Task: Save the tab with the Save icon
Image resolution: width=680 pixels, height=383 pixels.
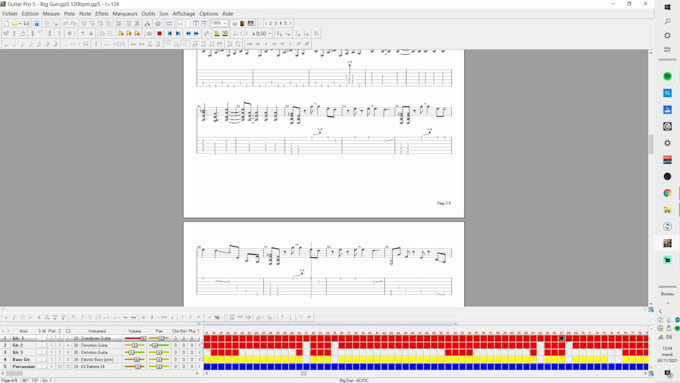Action: tap(26, 23)
